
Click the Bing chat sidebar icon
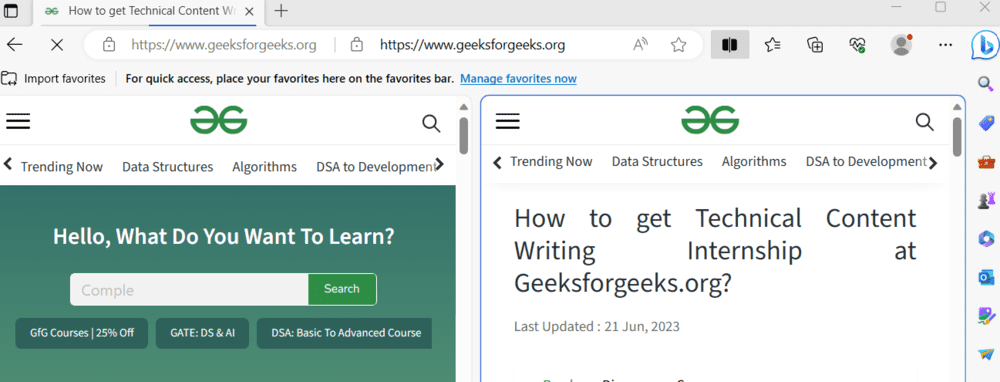(x=985, y=45)
